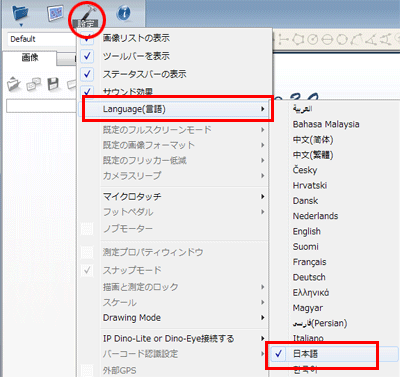Click the blue info icon
Image resolution: width=400 pixels, height=380 pixels.
(124, 13)
